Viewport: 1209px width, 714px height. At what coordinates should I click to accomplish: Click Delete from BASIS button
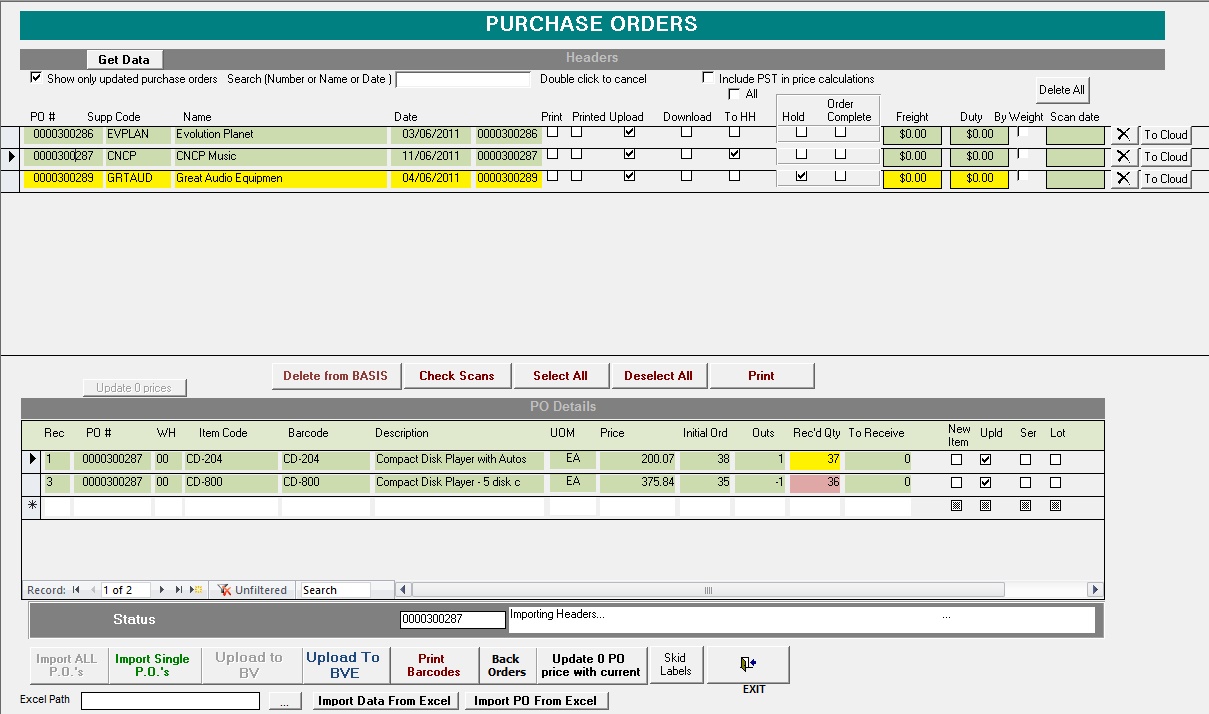point(336,376)
